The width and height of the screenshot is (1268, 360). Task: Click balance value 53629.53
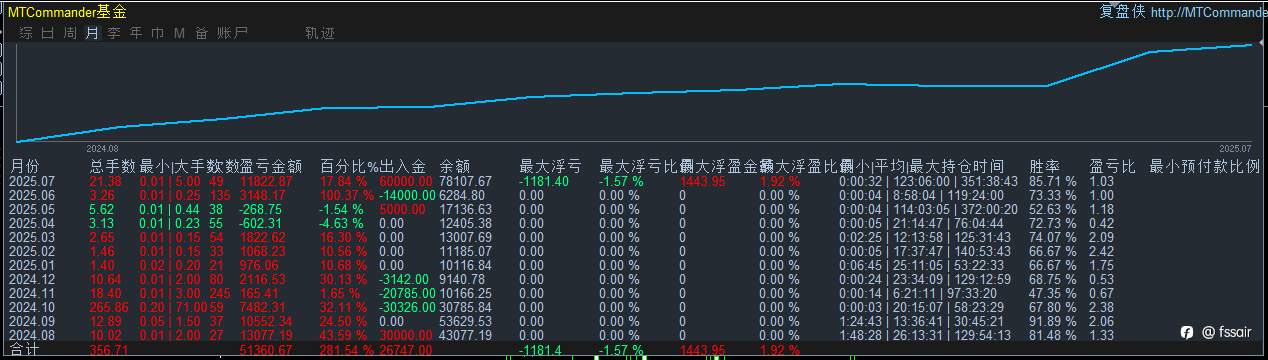[466, 321]
